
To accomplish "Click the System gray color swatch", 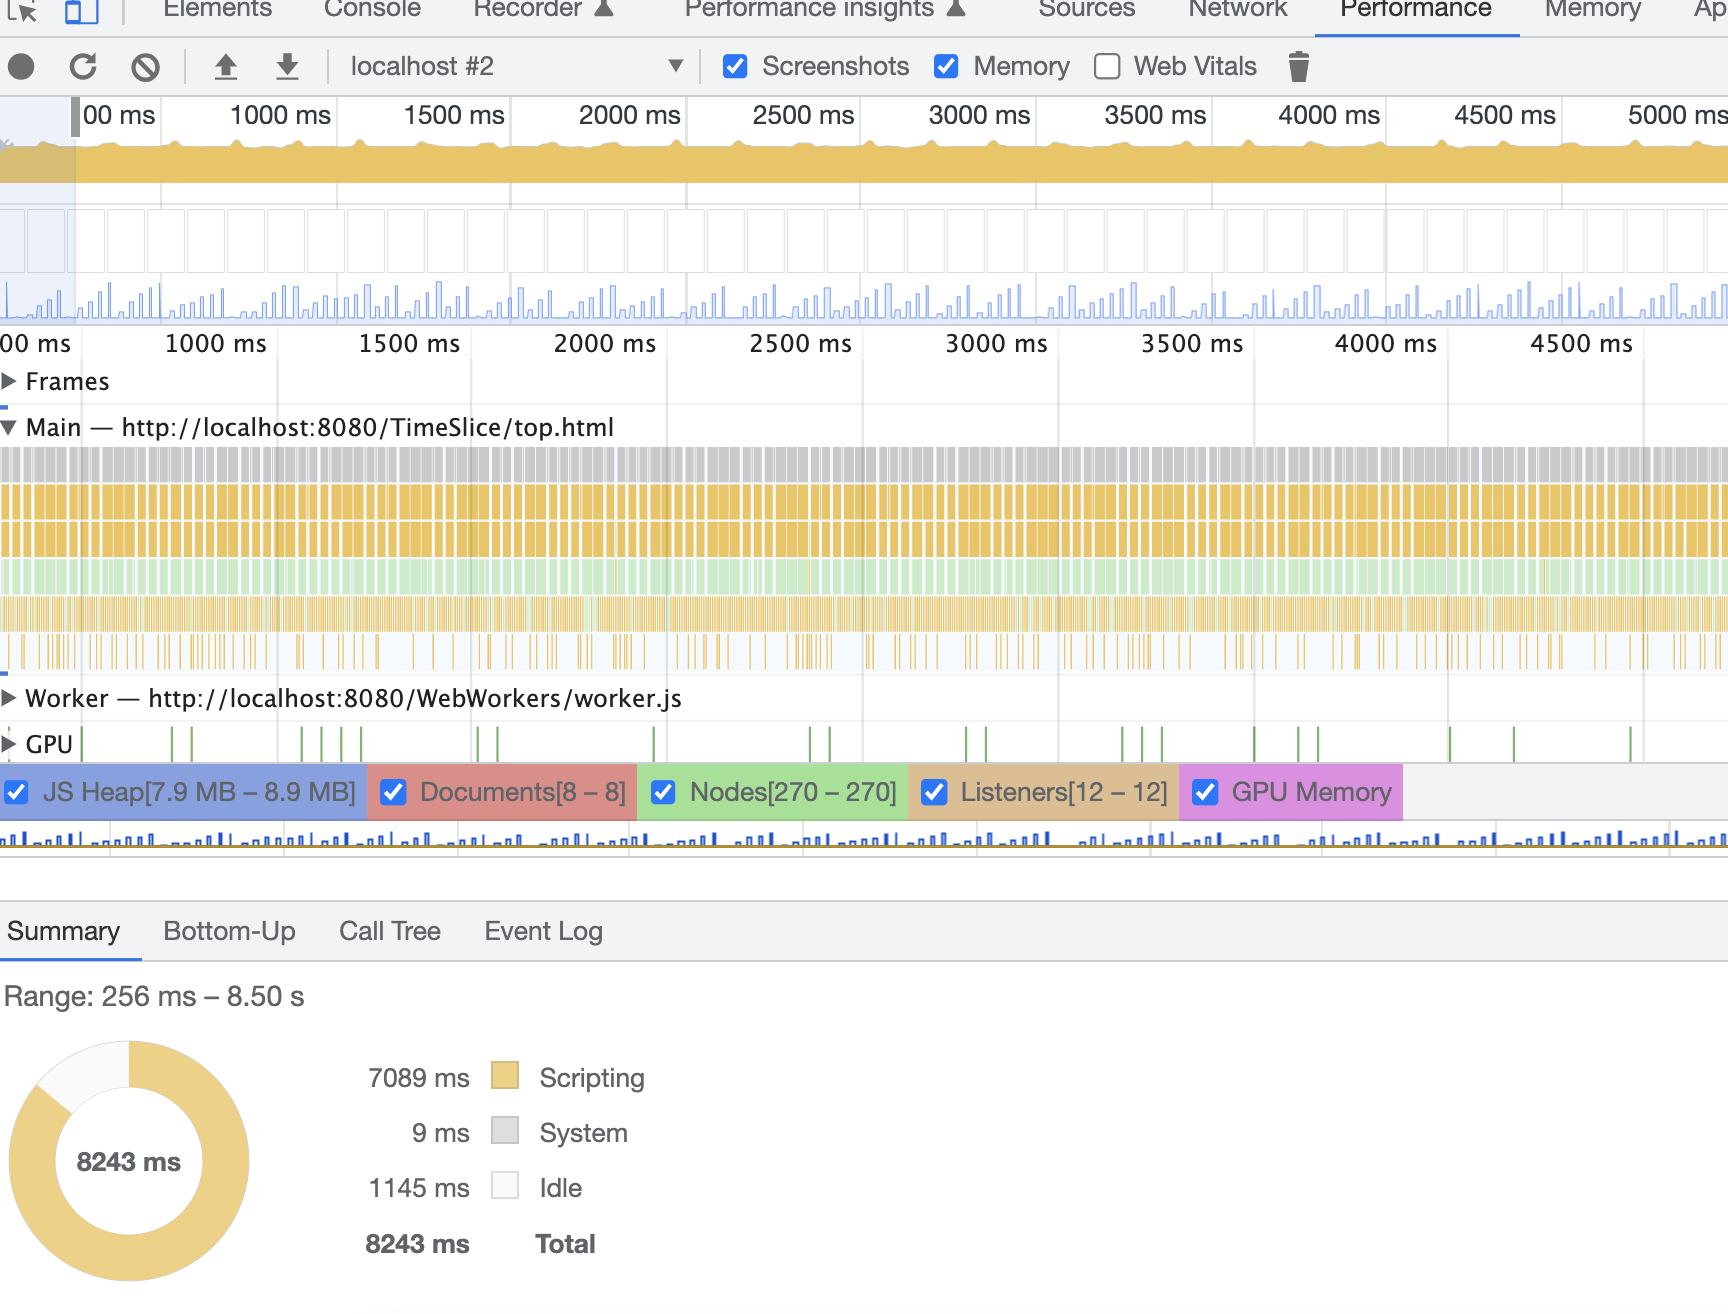I will click(505, 1131).
